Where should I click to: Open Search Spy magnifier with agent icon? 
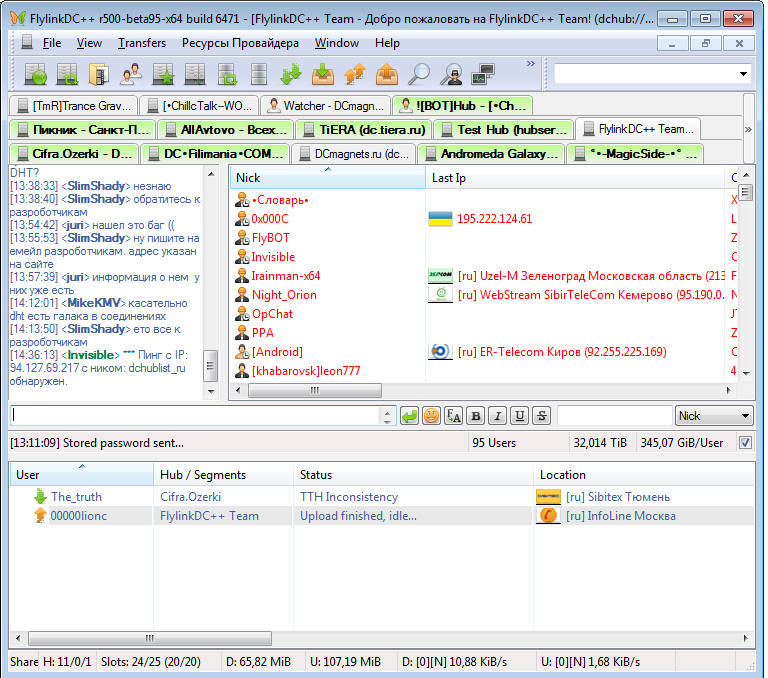click(451, 74)
